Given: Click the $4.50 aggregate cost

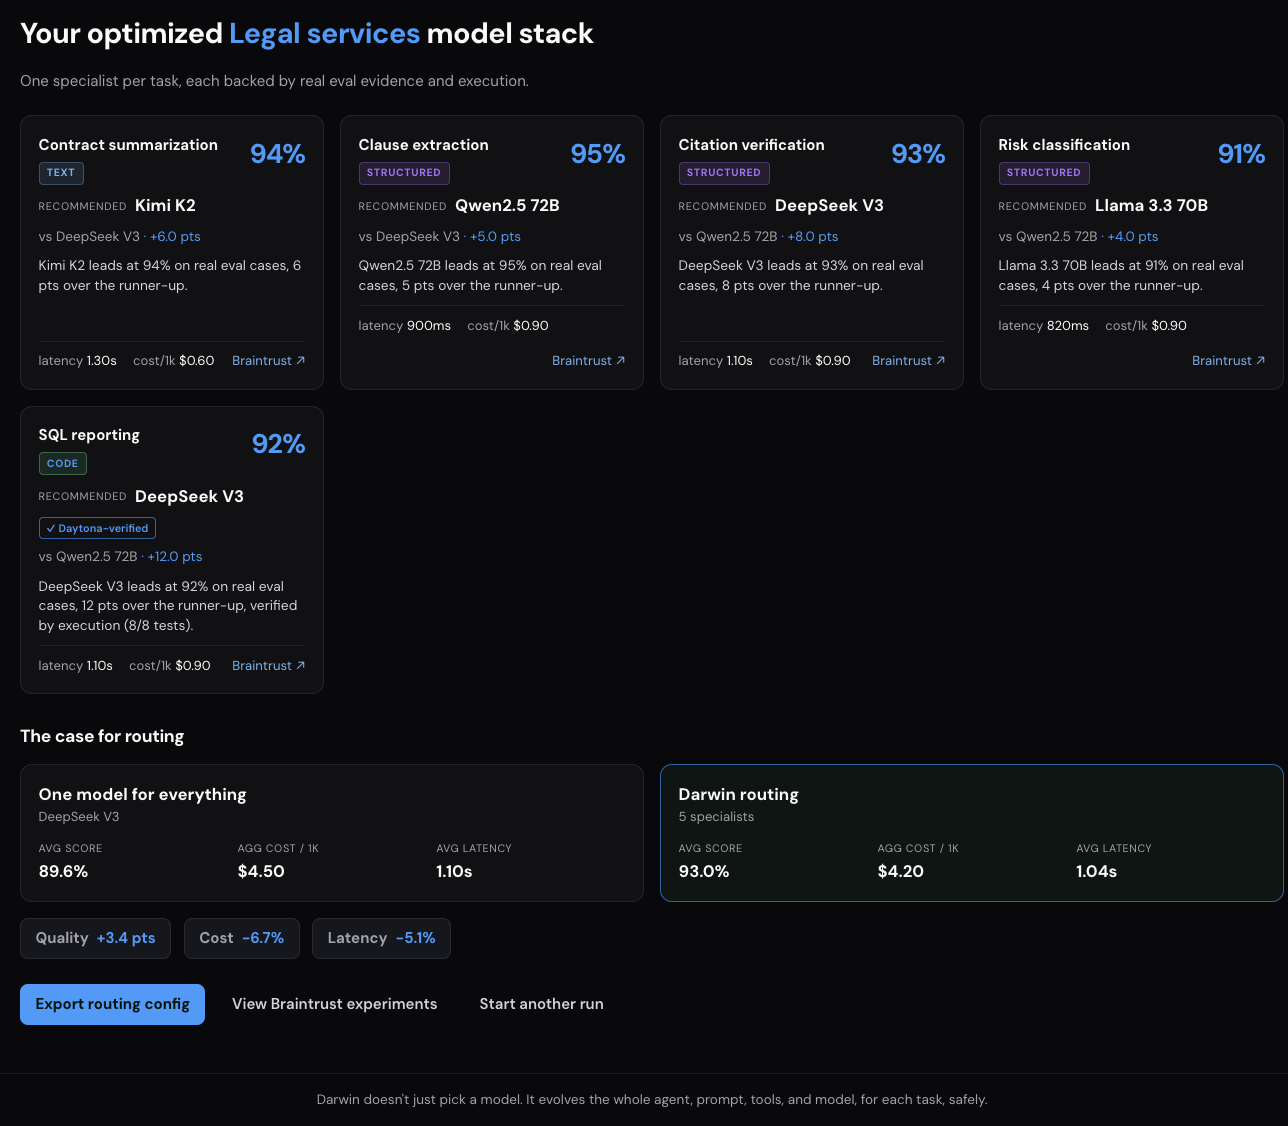Looking at the screenshot, I should [x=261, y=872].
